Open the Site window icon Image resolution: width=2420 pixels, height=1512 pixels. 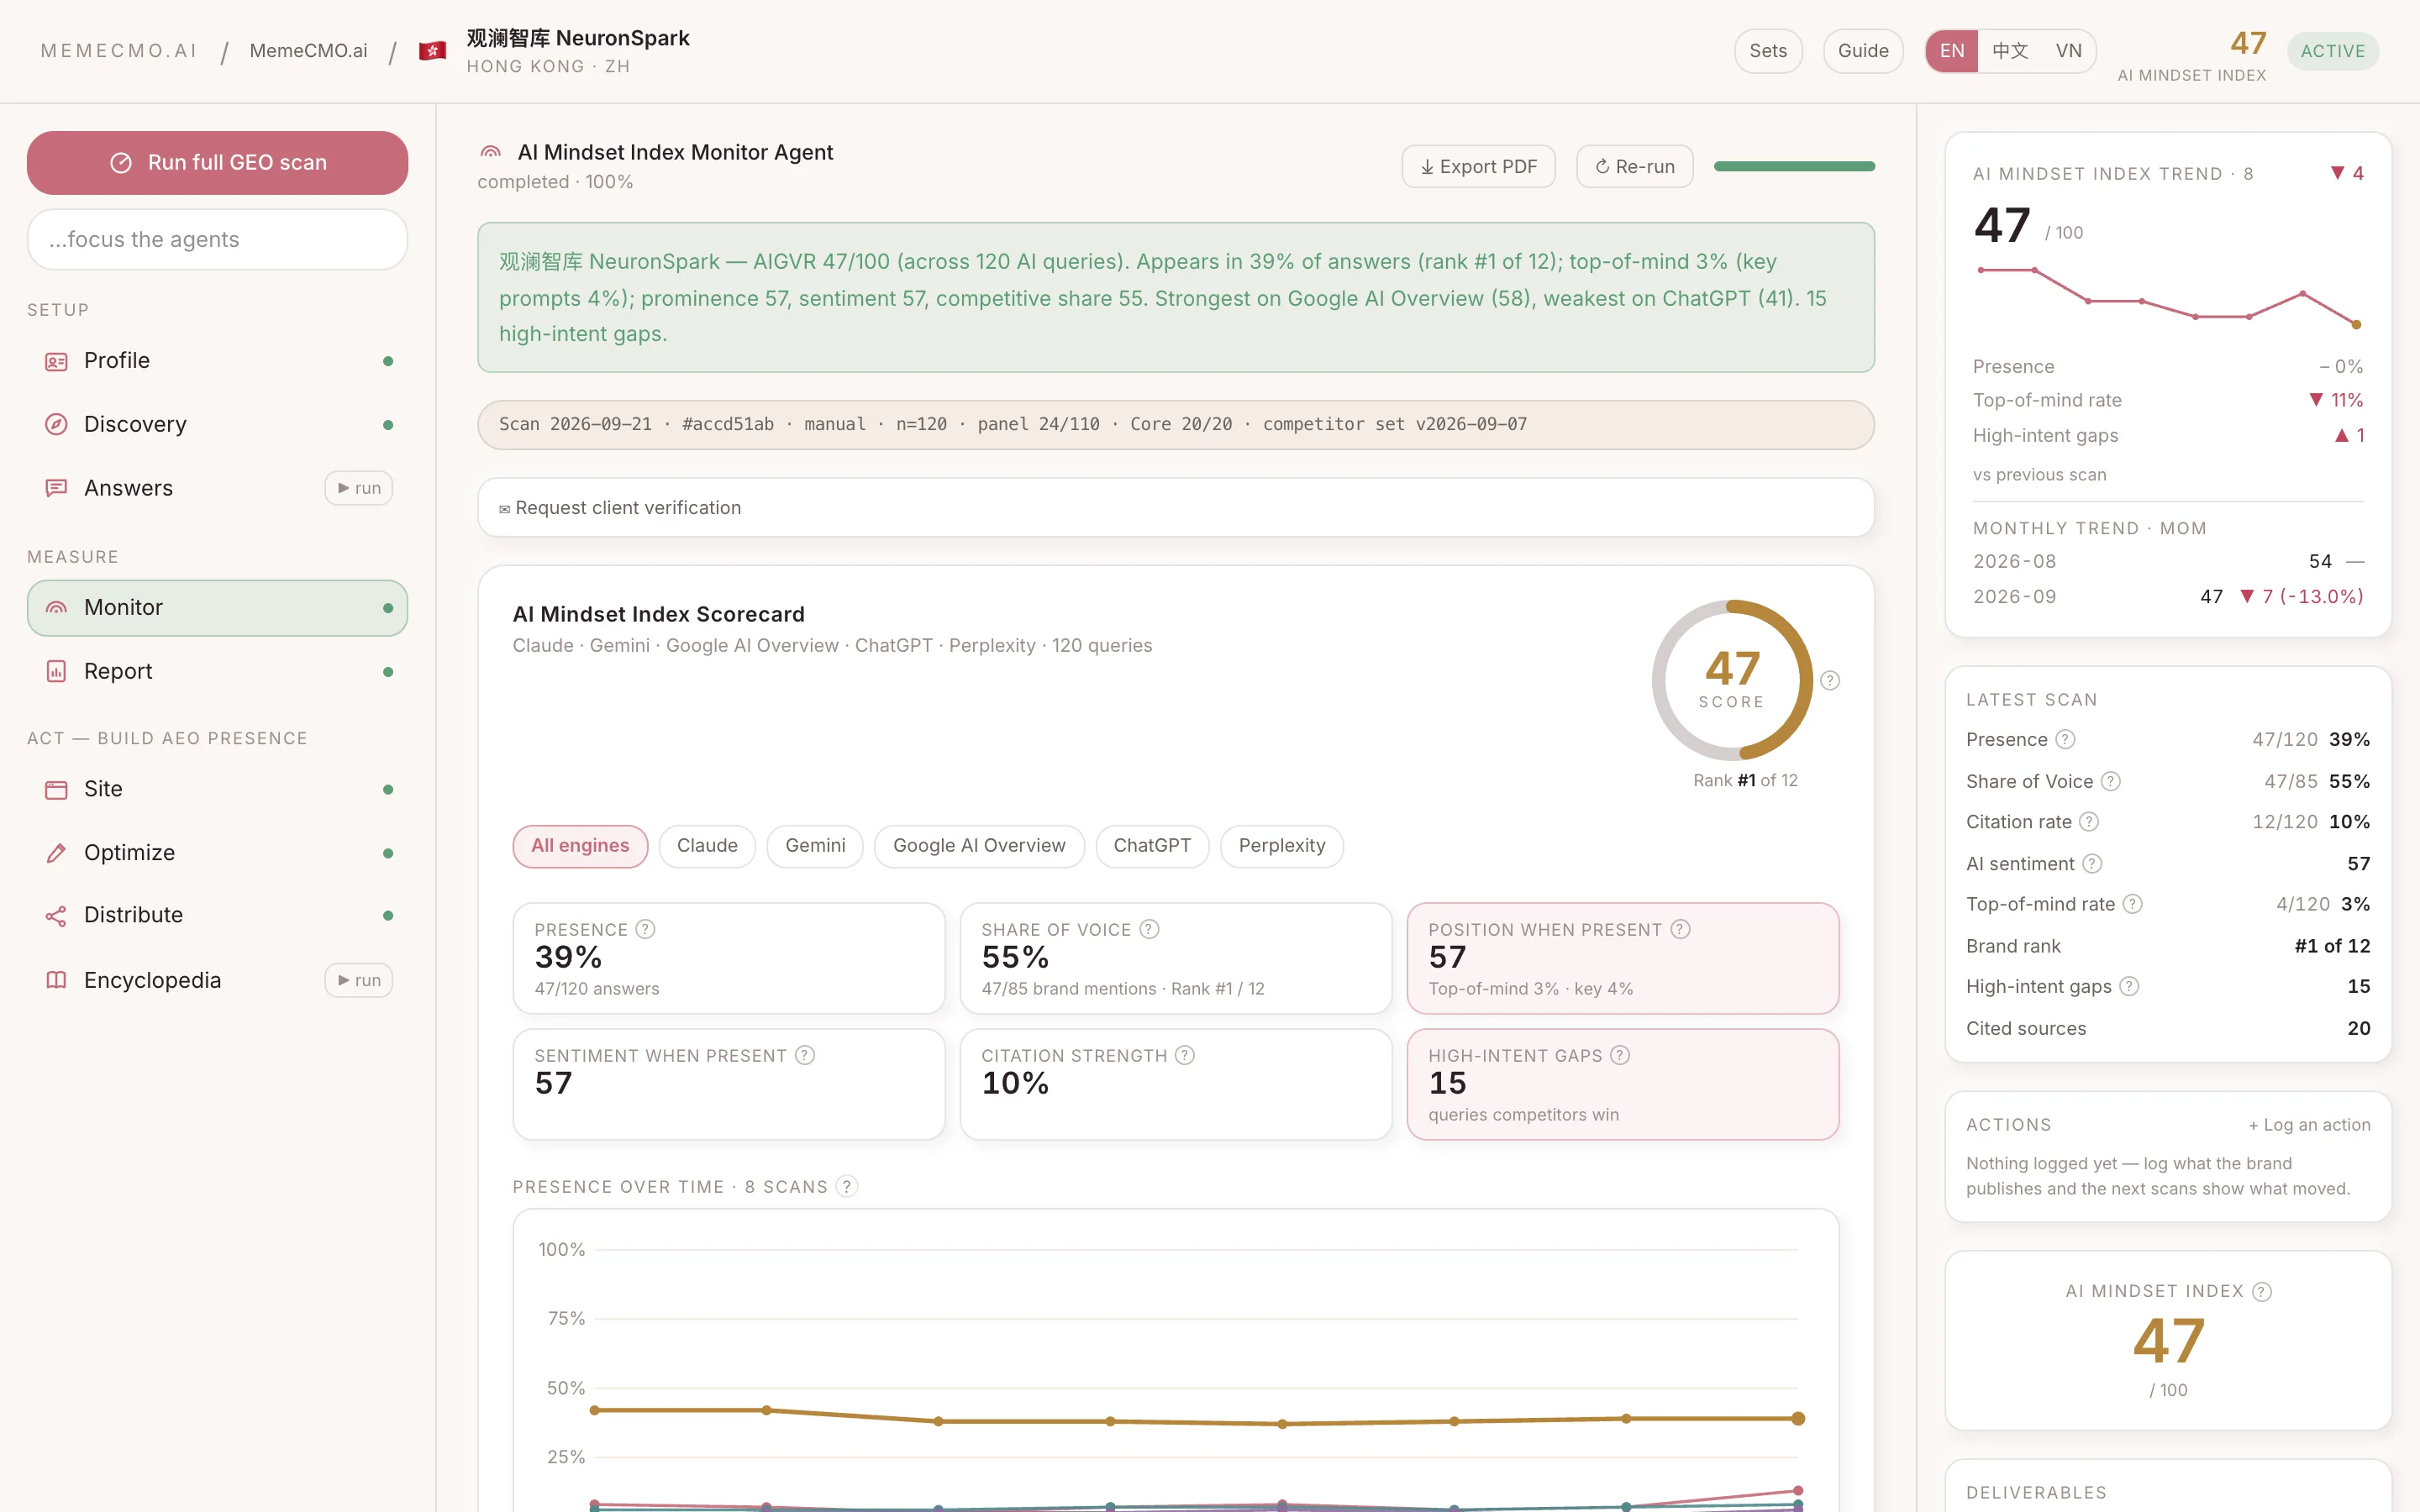(x=56, y=789)
